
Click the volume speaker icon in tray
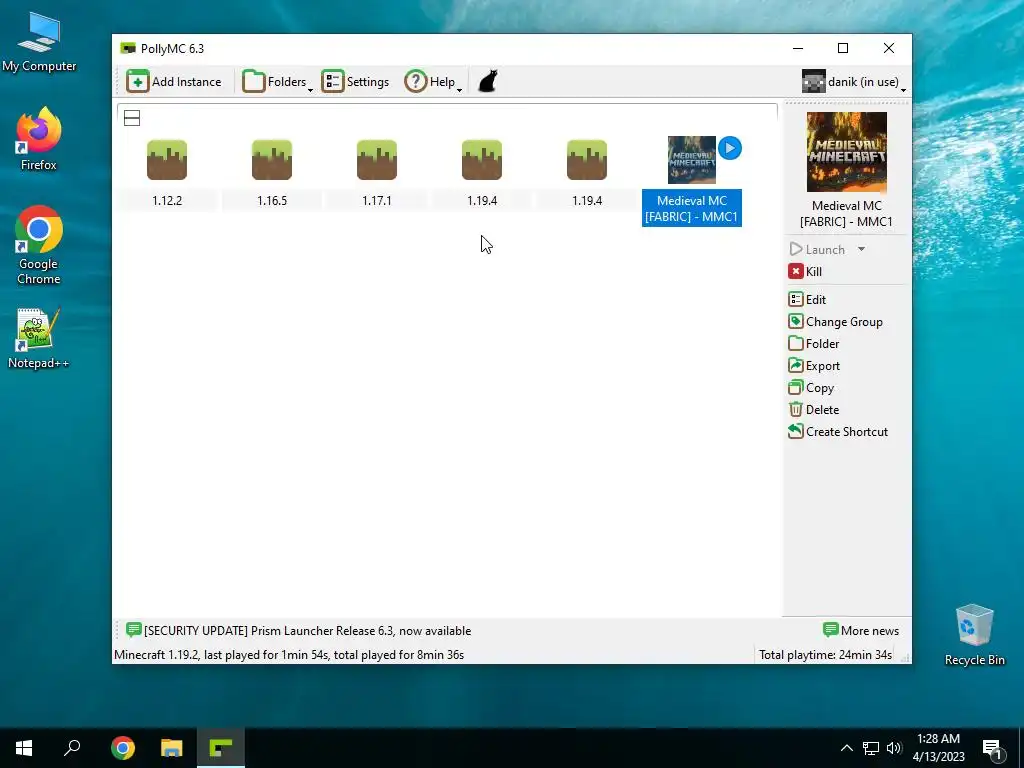[894, 748]
